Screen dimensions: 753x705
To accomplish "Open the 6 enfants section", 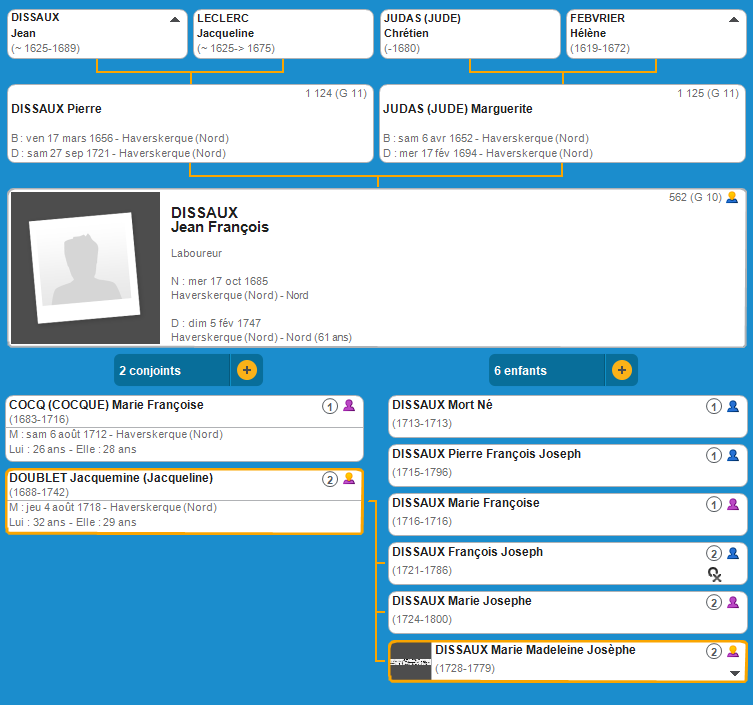I will point(547,370).
